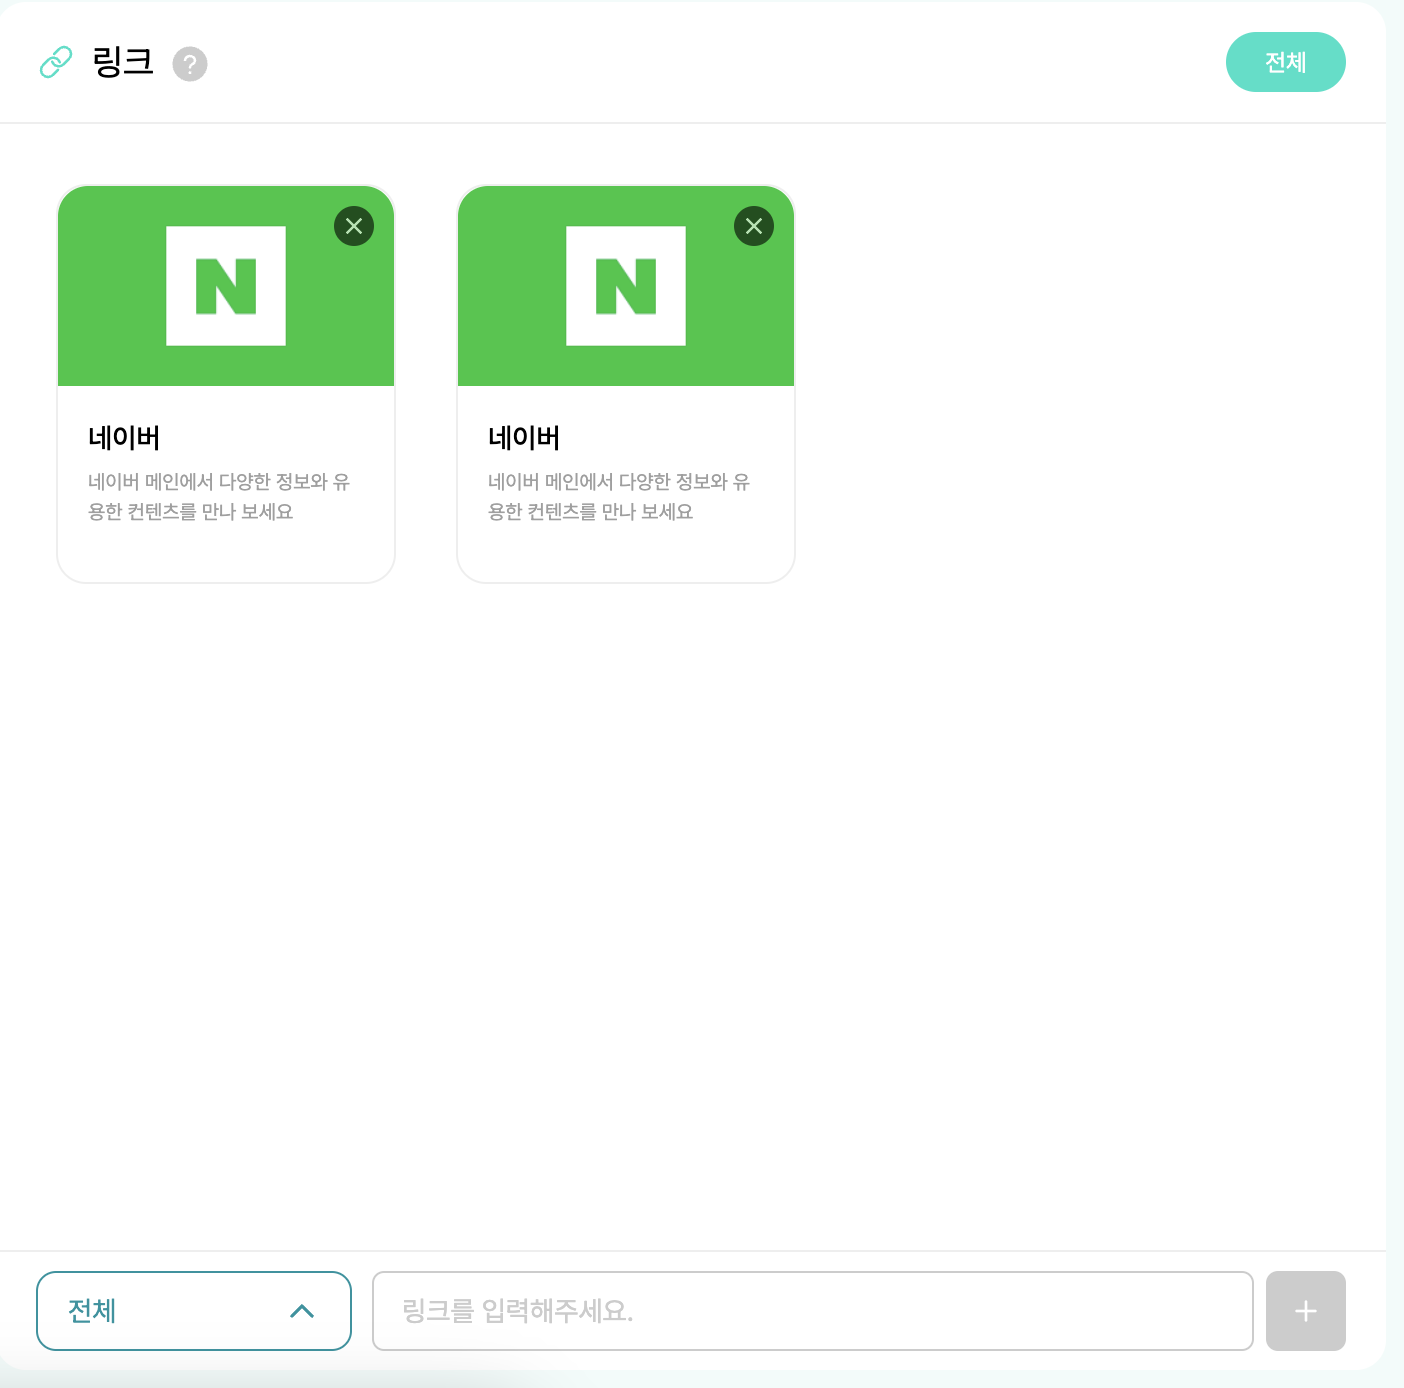Click the plus add-link button
This screenshot has width=1404, height=1388.
[x=1306, y=1311]
